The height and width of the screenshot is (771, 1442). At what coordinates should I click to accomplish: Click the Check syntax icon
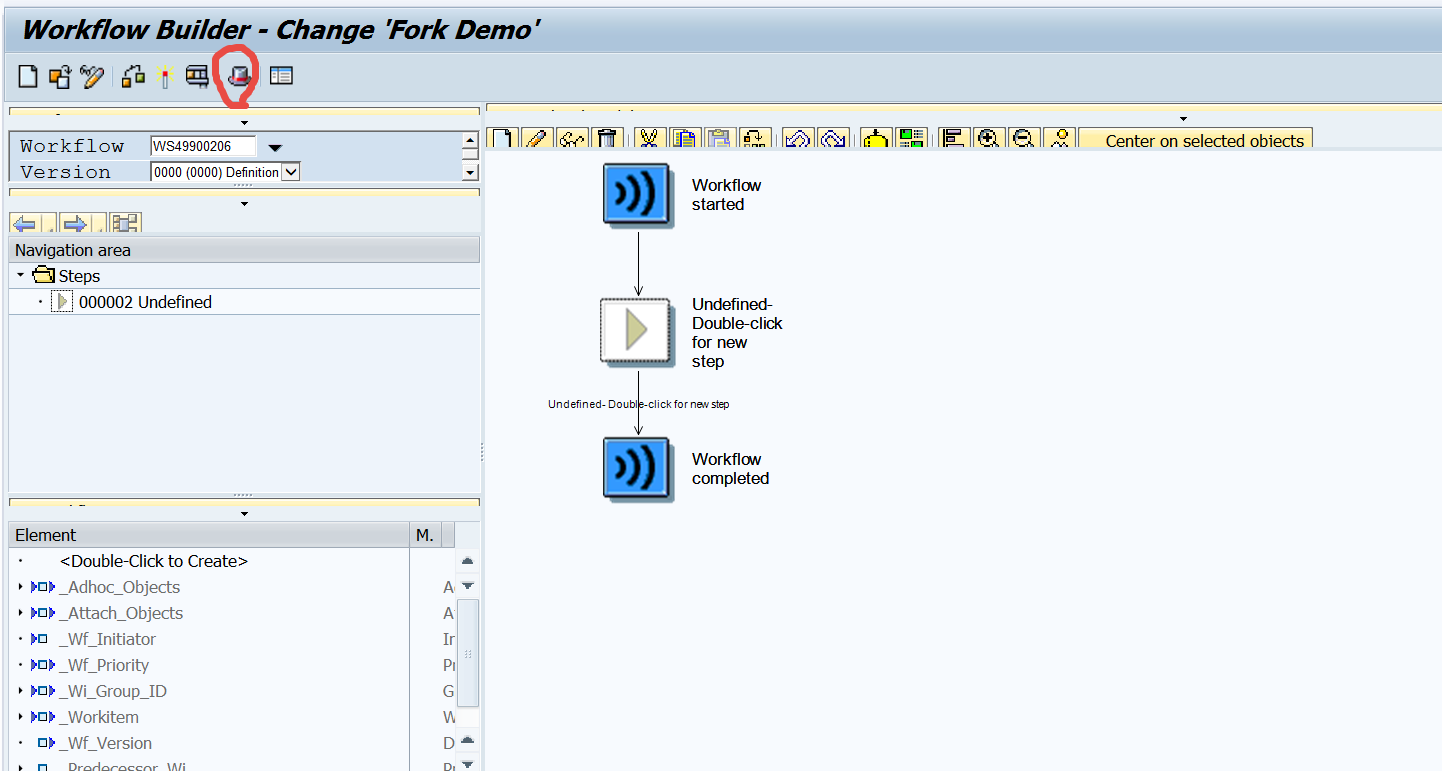(x=133, y=76)
